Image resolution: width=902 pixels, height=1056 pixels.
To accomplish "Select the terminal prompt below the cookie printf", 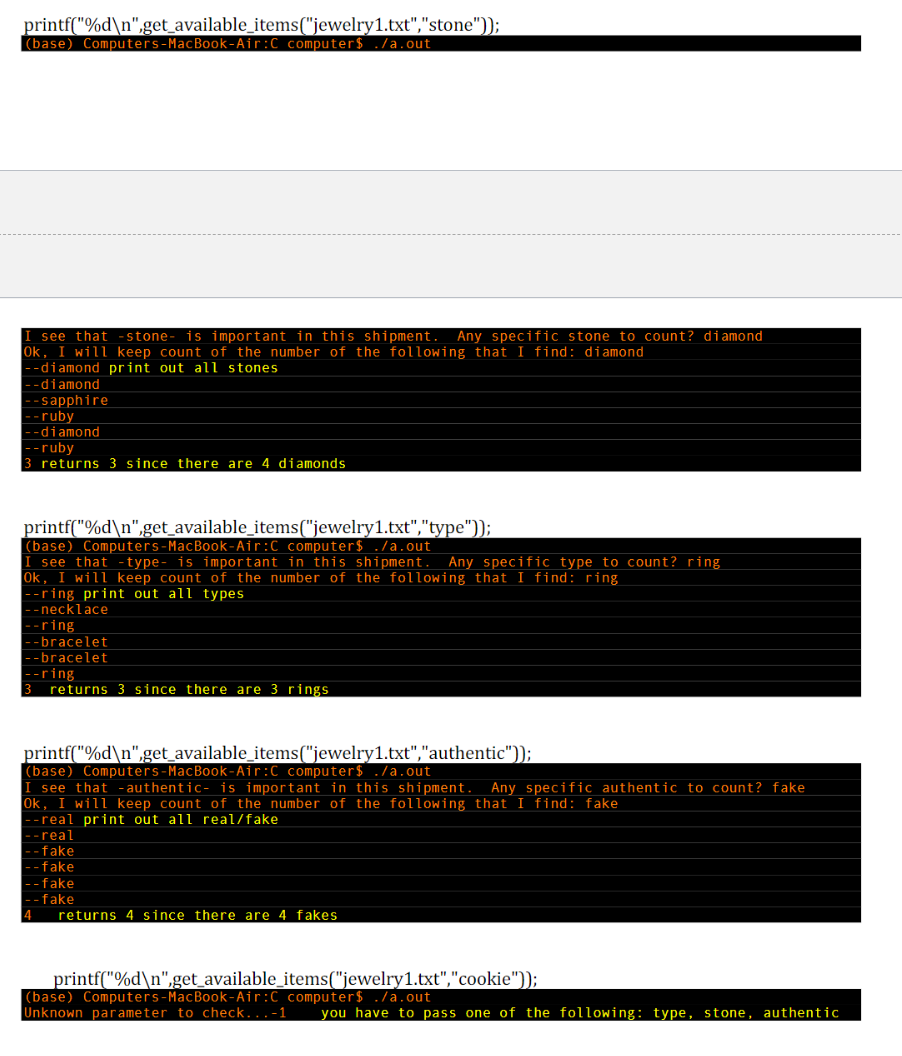I will 227,997.
